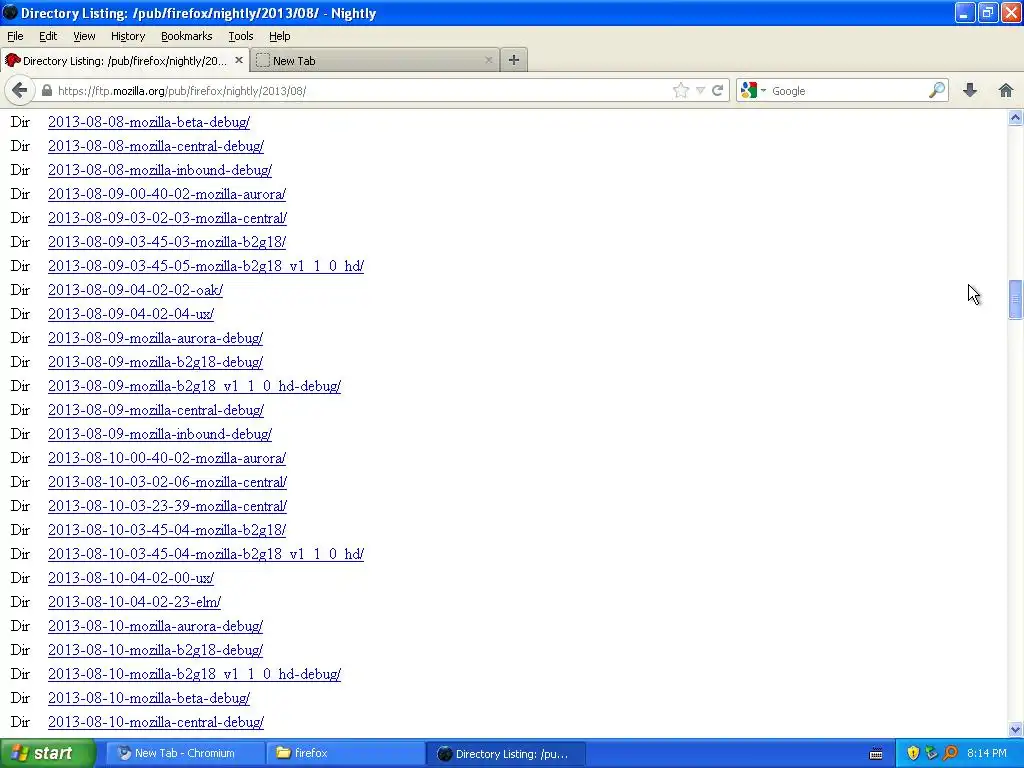1024x768 pixels.
Task: Go to the Home page icon
Action: [x=1006, y=91]
